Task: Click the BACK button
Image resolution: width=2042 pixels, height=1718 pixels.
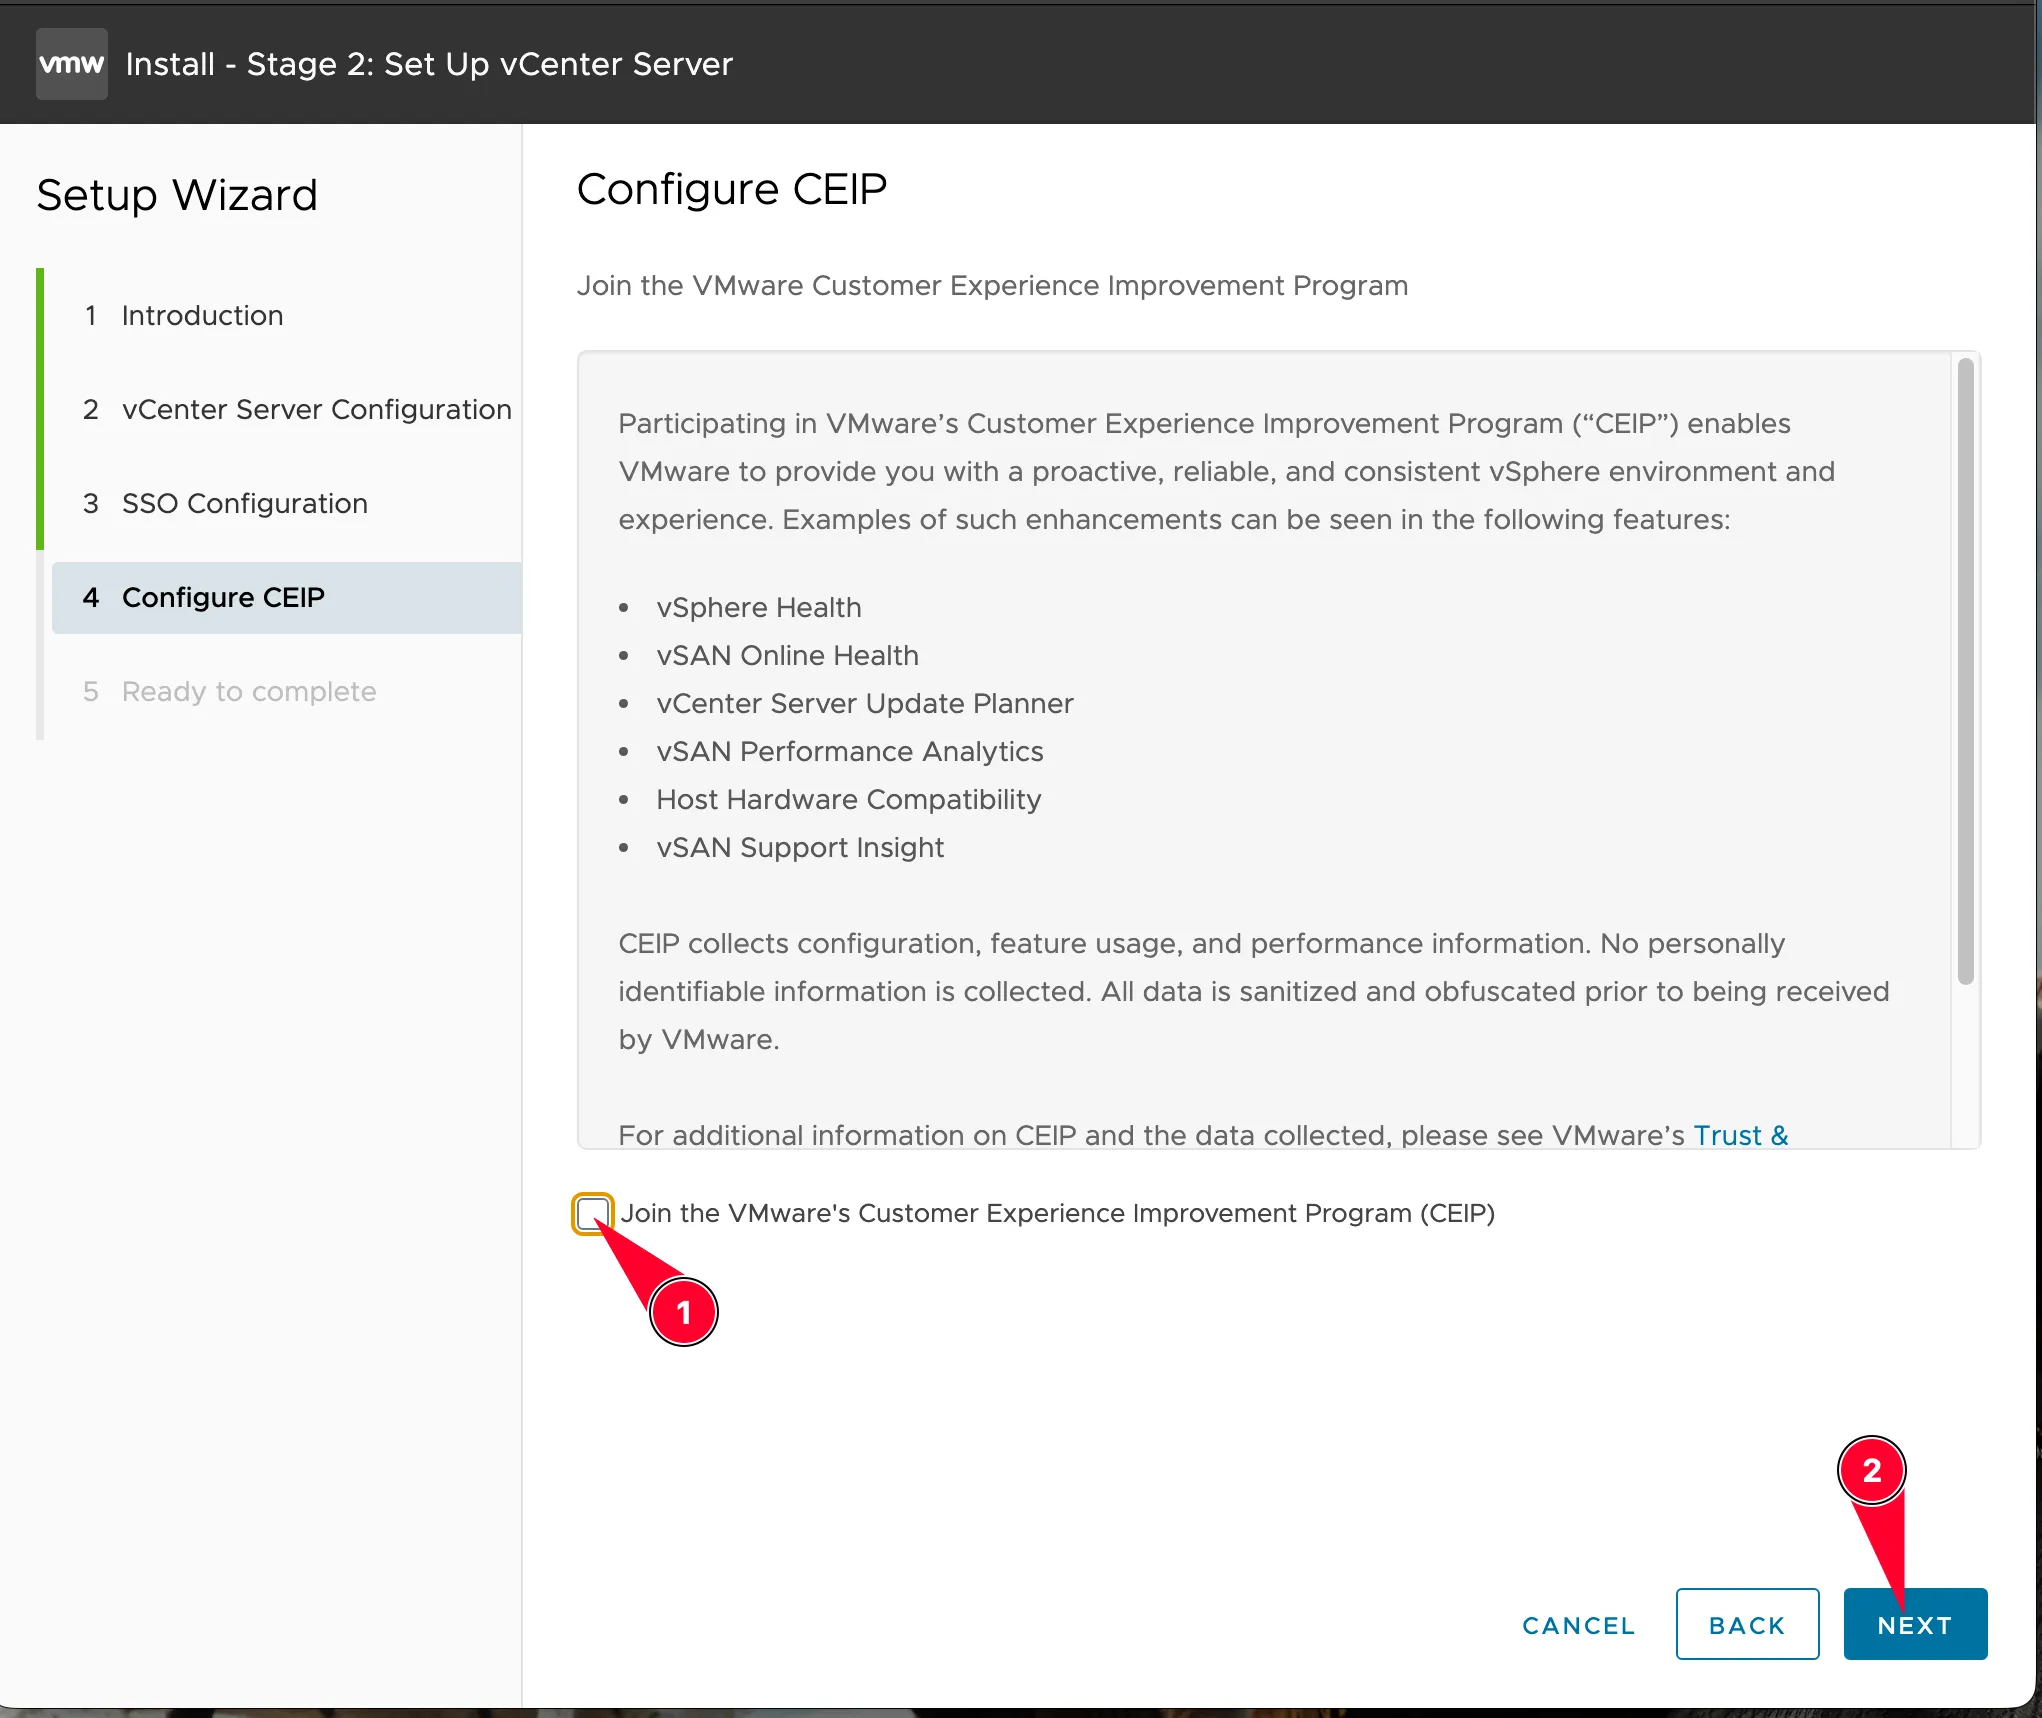Action: (1747, 1624)
